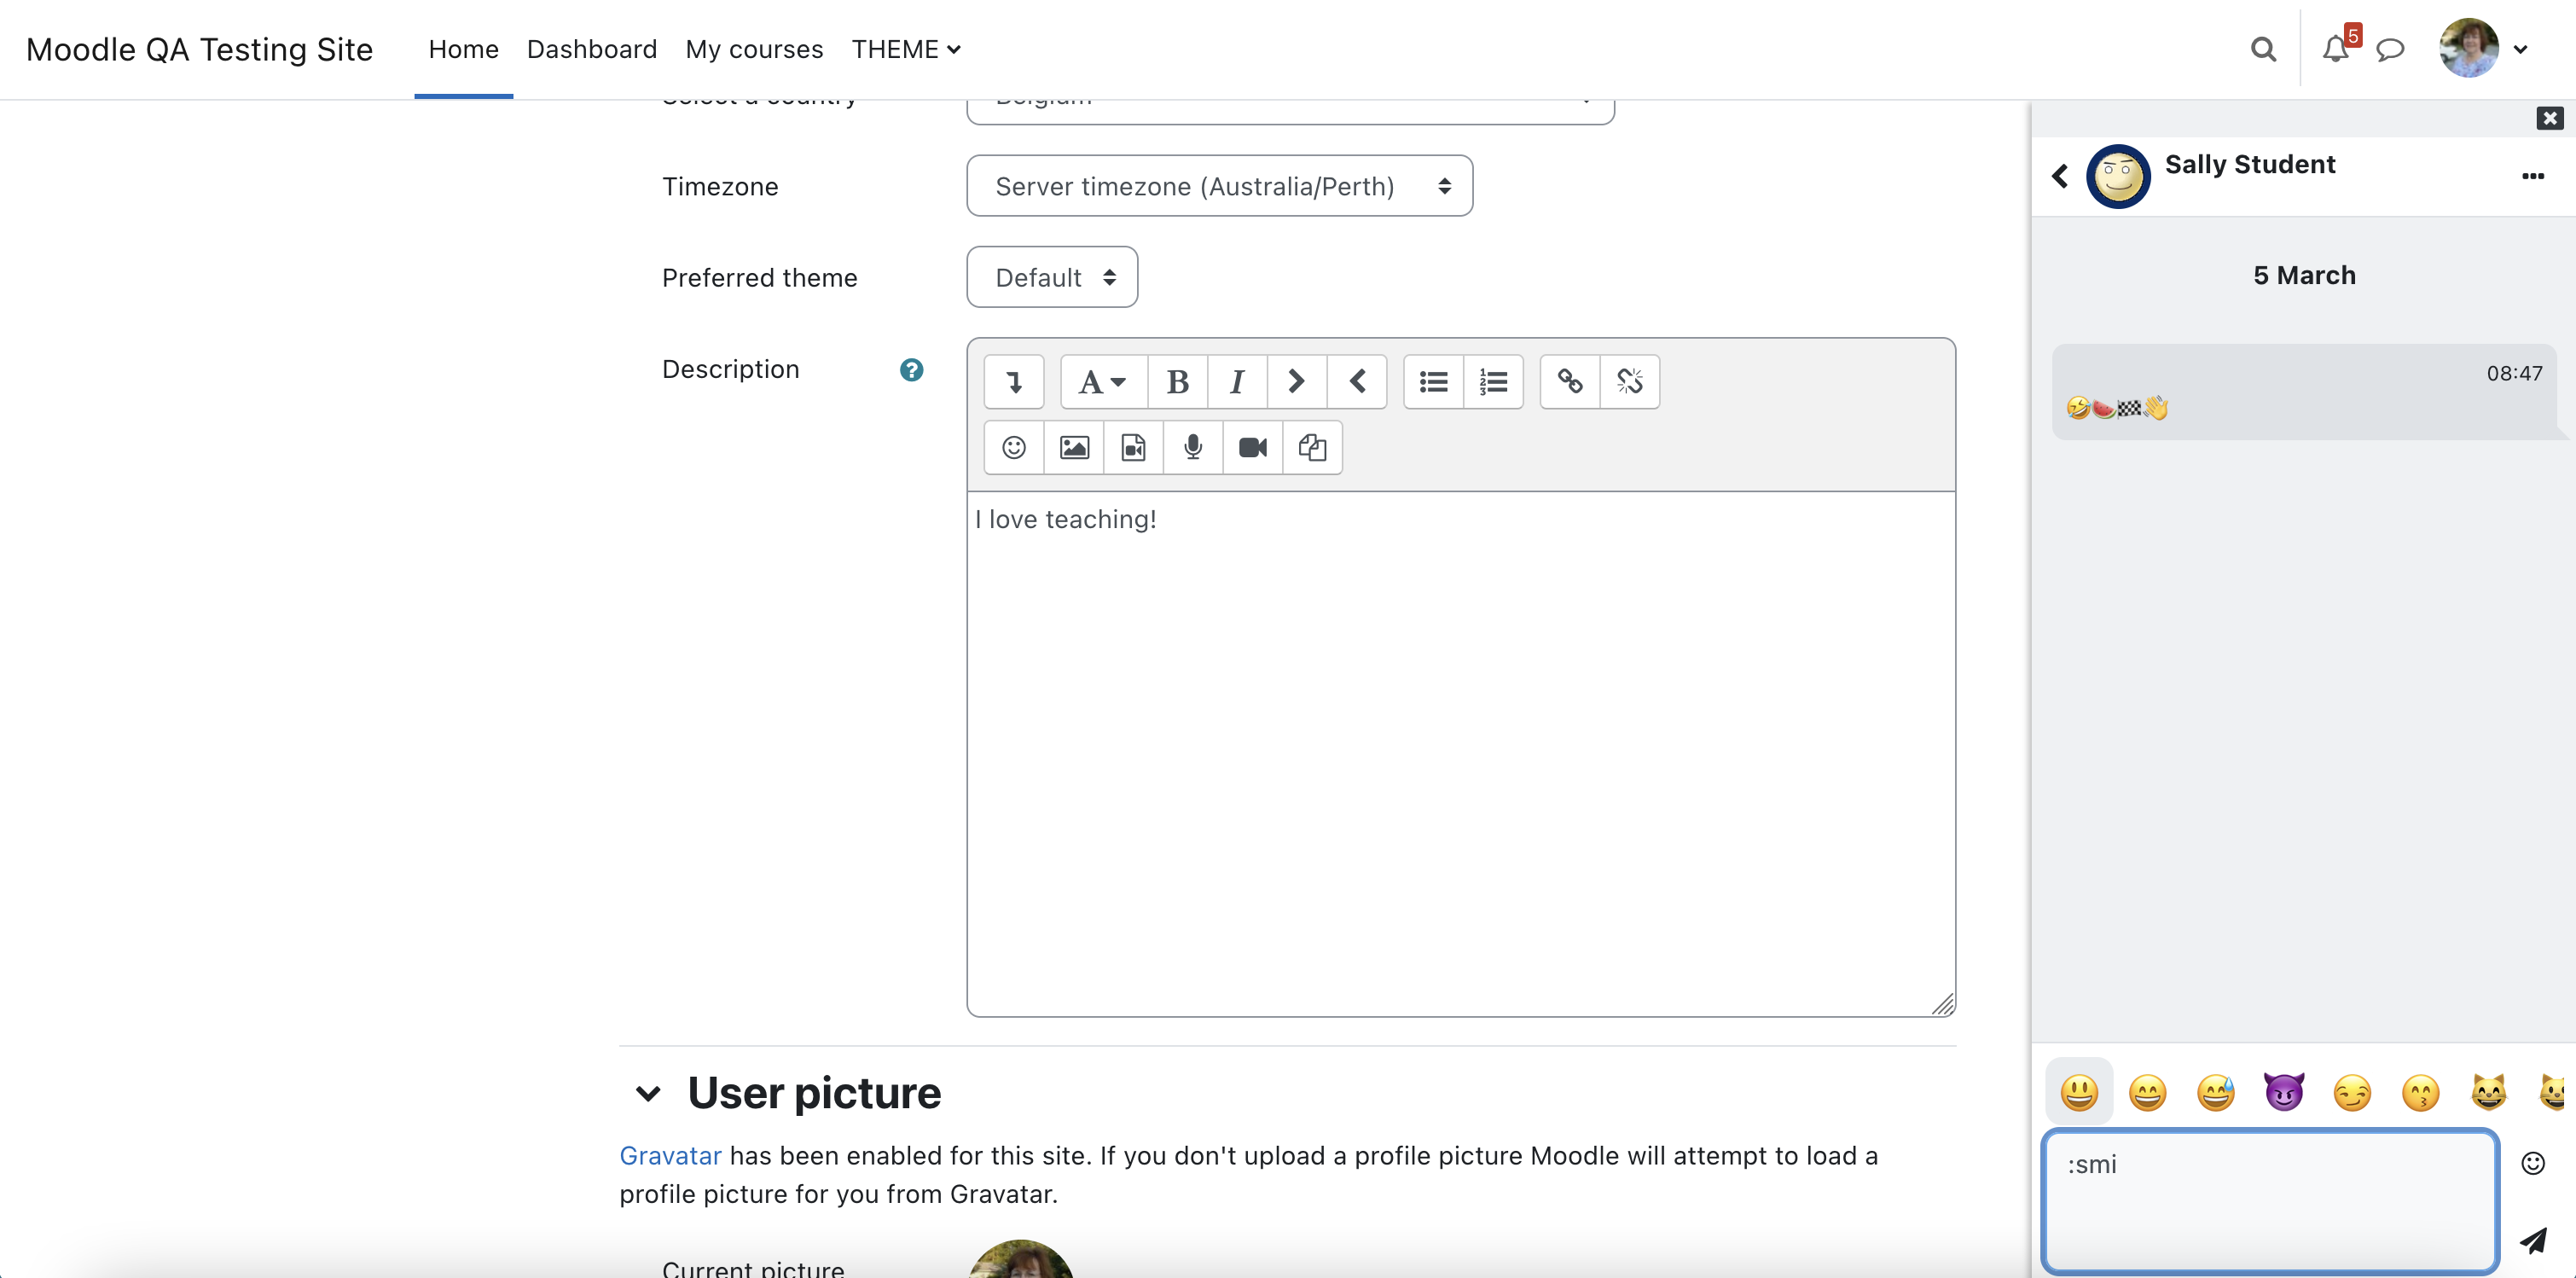2576x1278 pixels.
Task: Close the messaging drawer
Action: point(2550,118)
